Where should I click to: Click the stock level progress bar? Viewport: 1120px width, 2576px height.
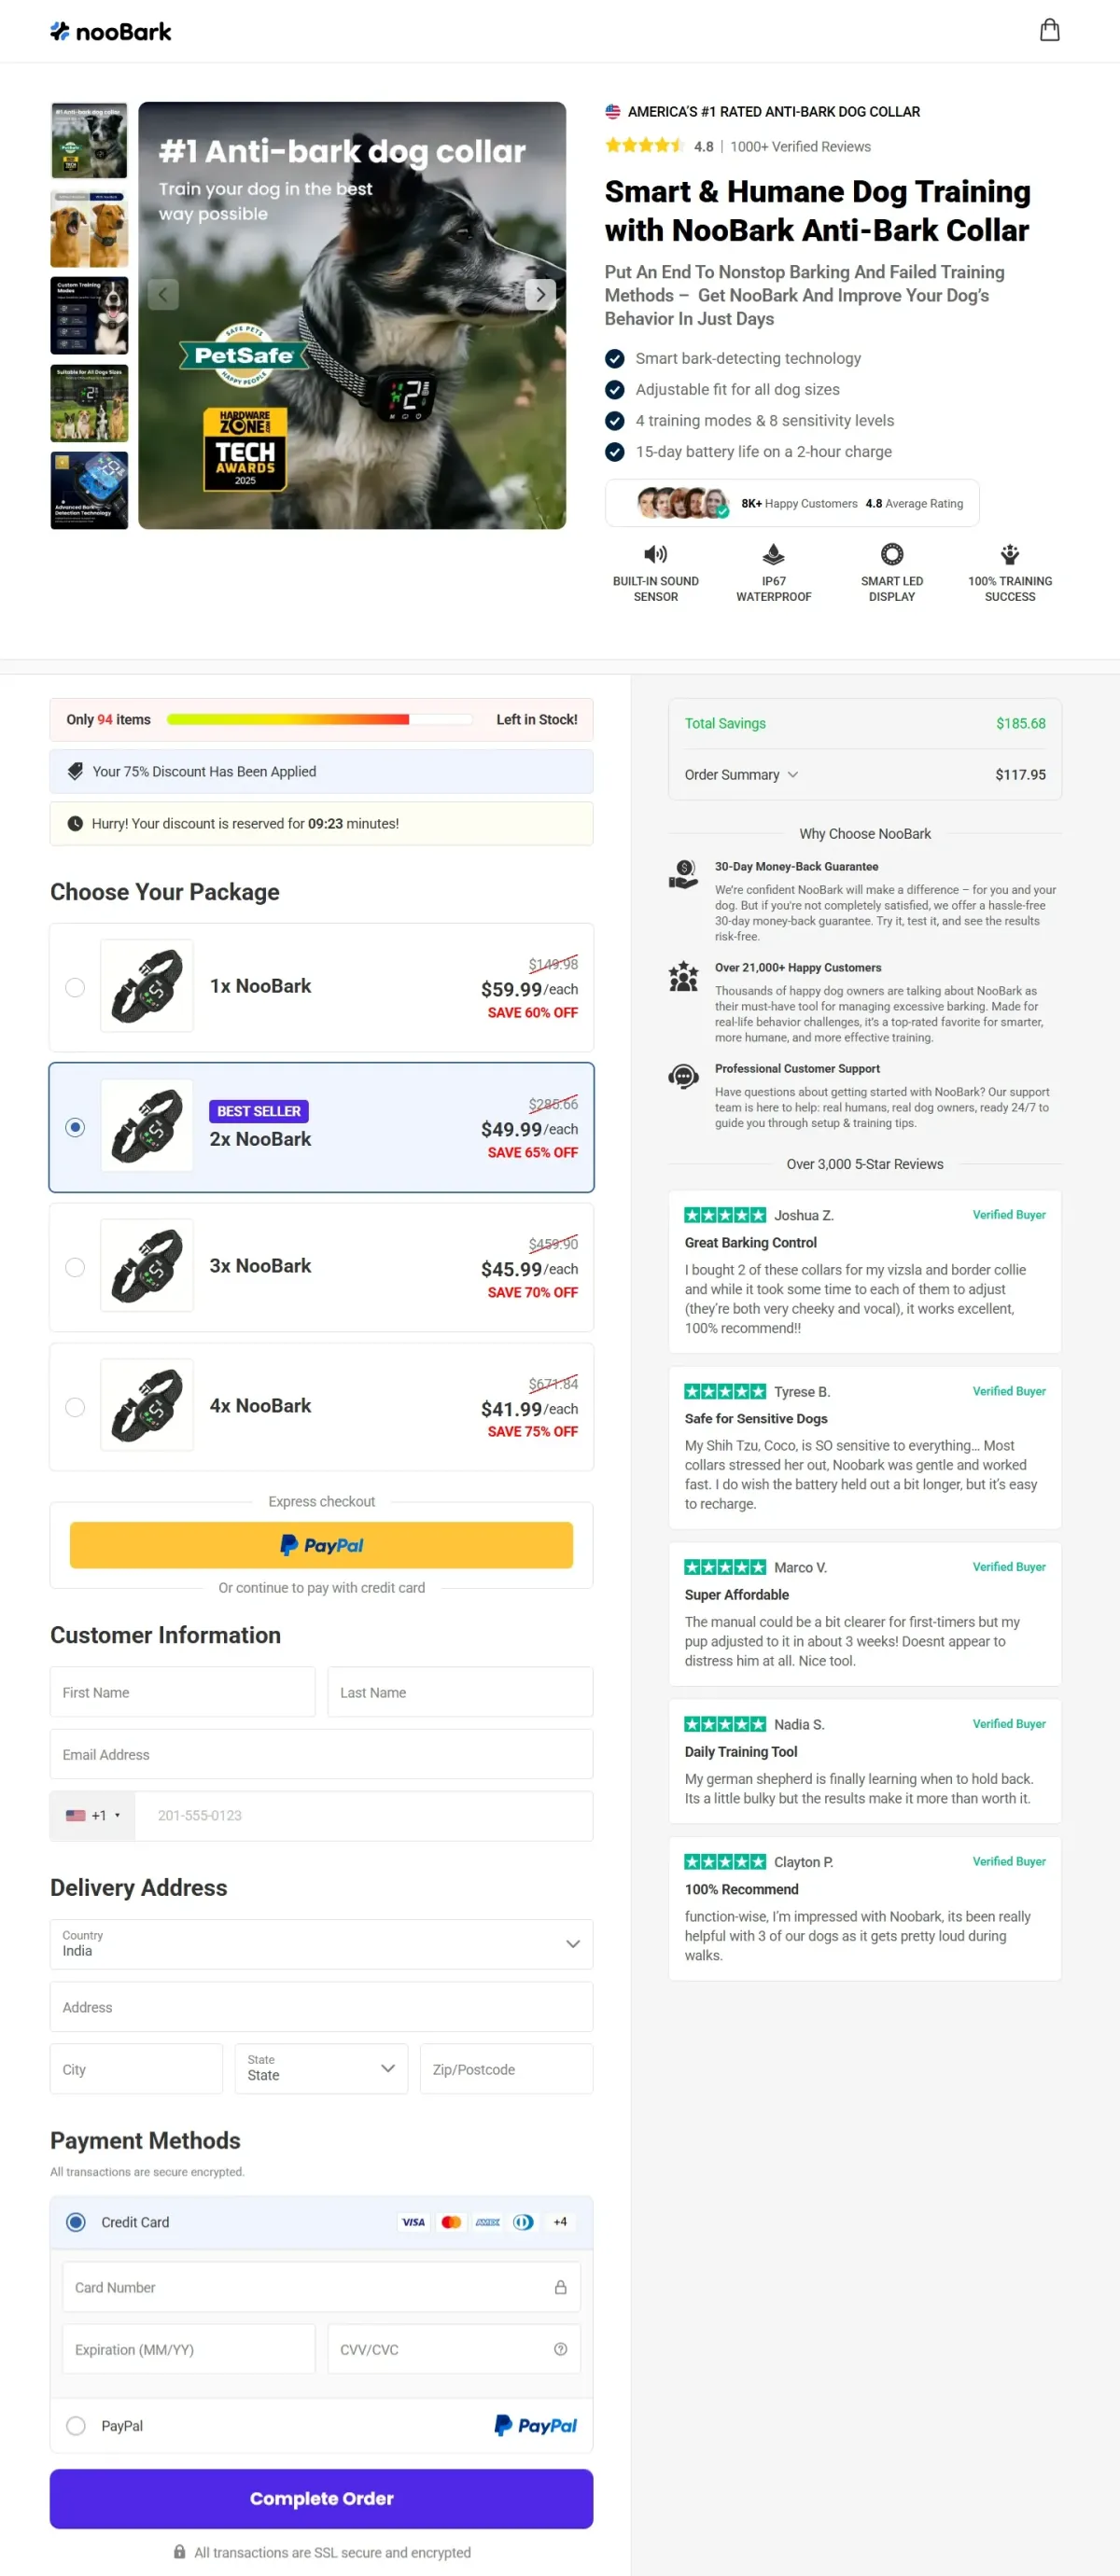(x=320, y=719)
